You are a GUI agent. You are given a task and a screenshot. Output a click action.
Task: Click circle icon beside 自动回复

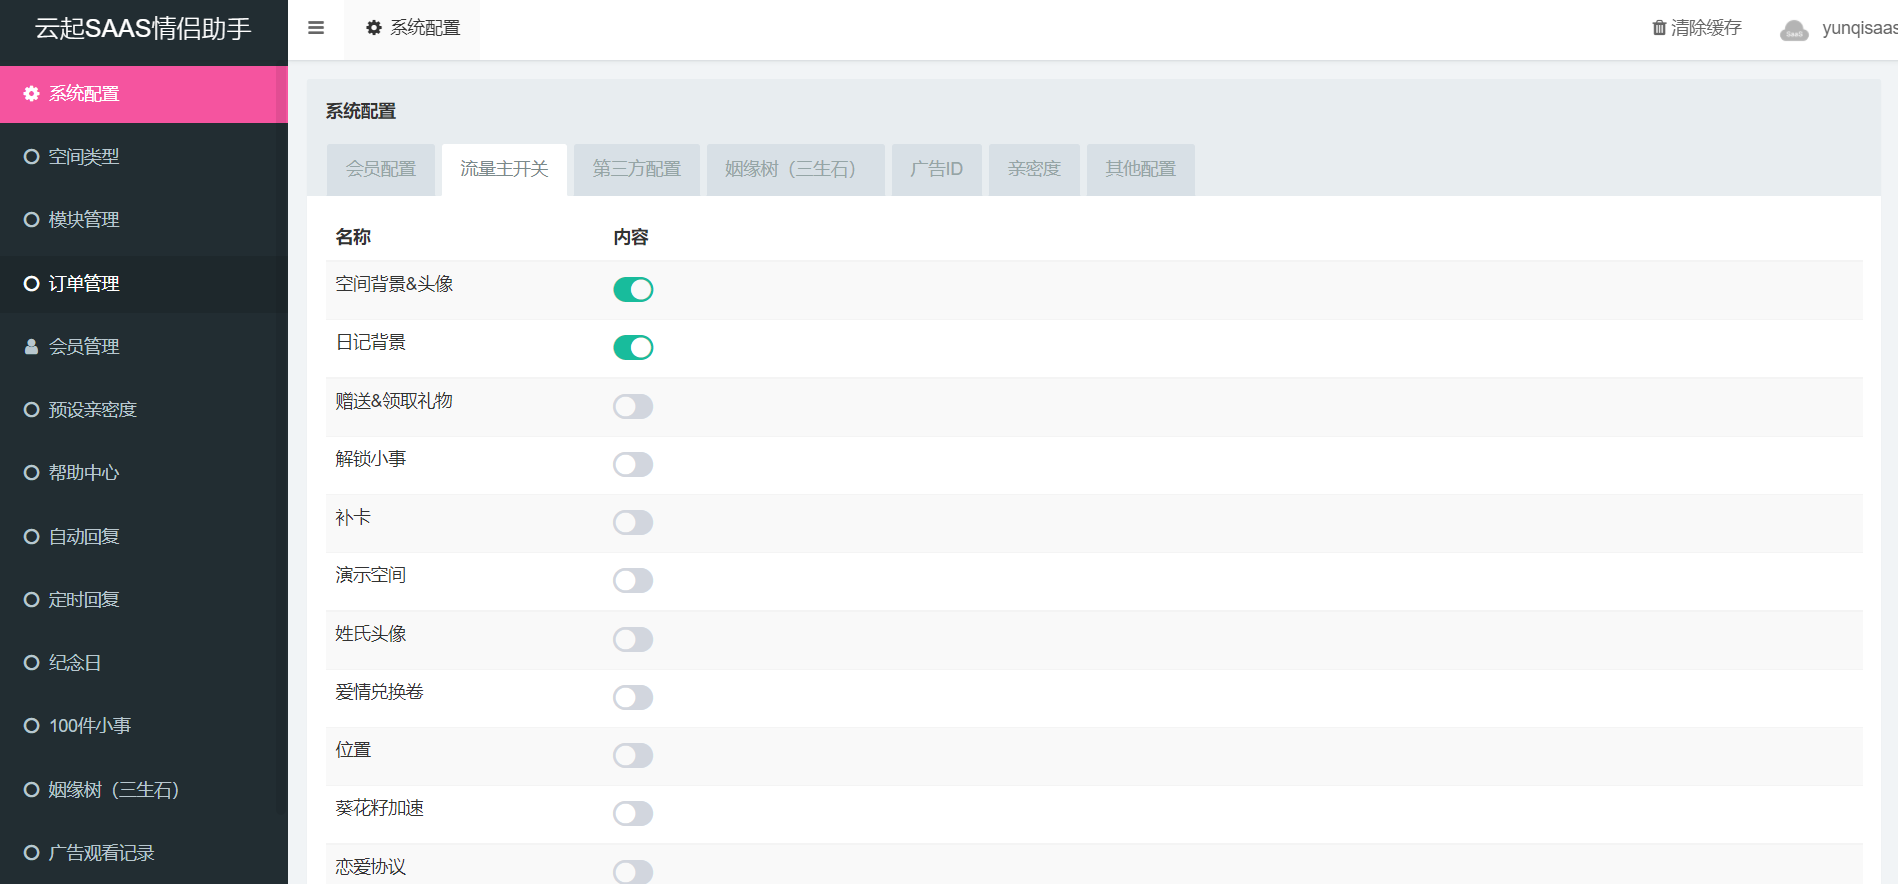[31, 536]
